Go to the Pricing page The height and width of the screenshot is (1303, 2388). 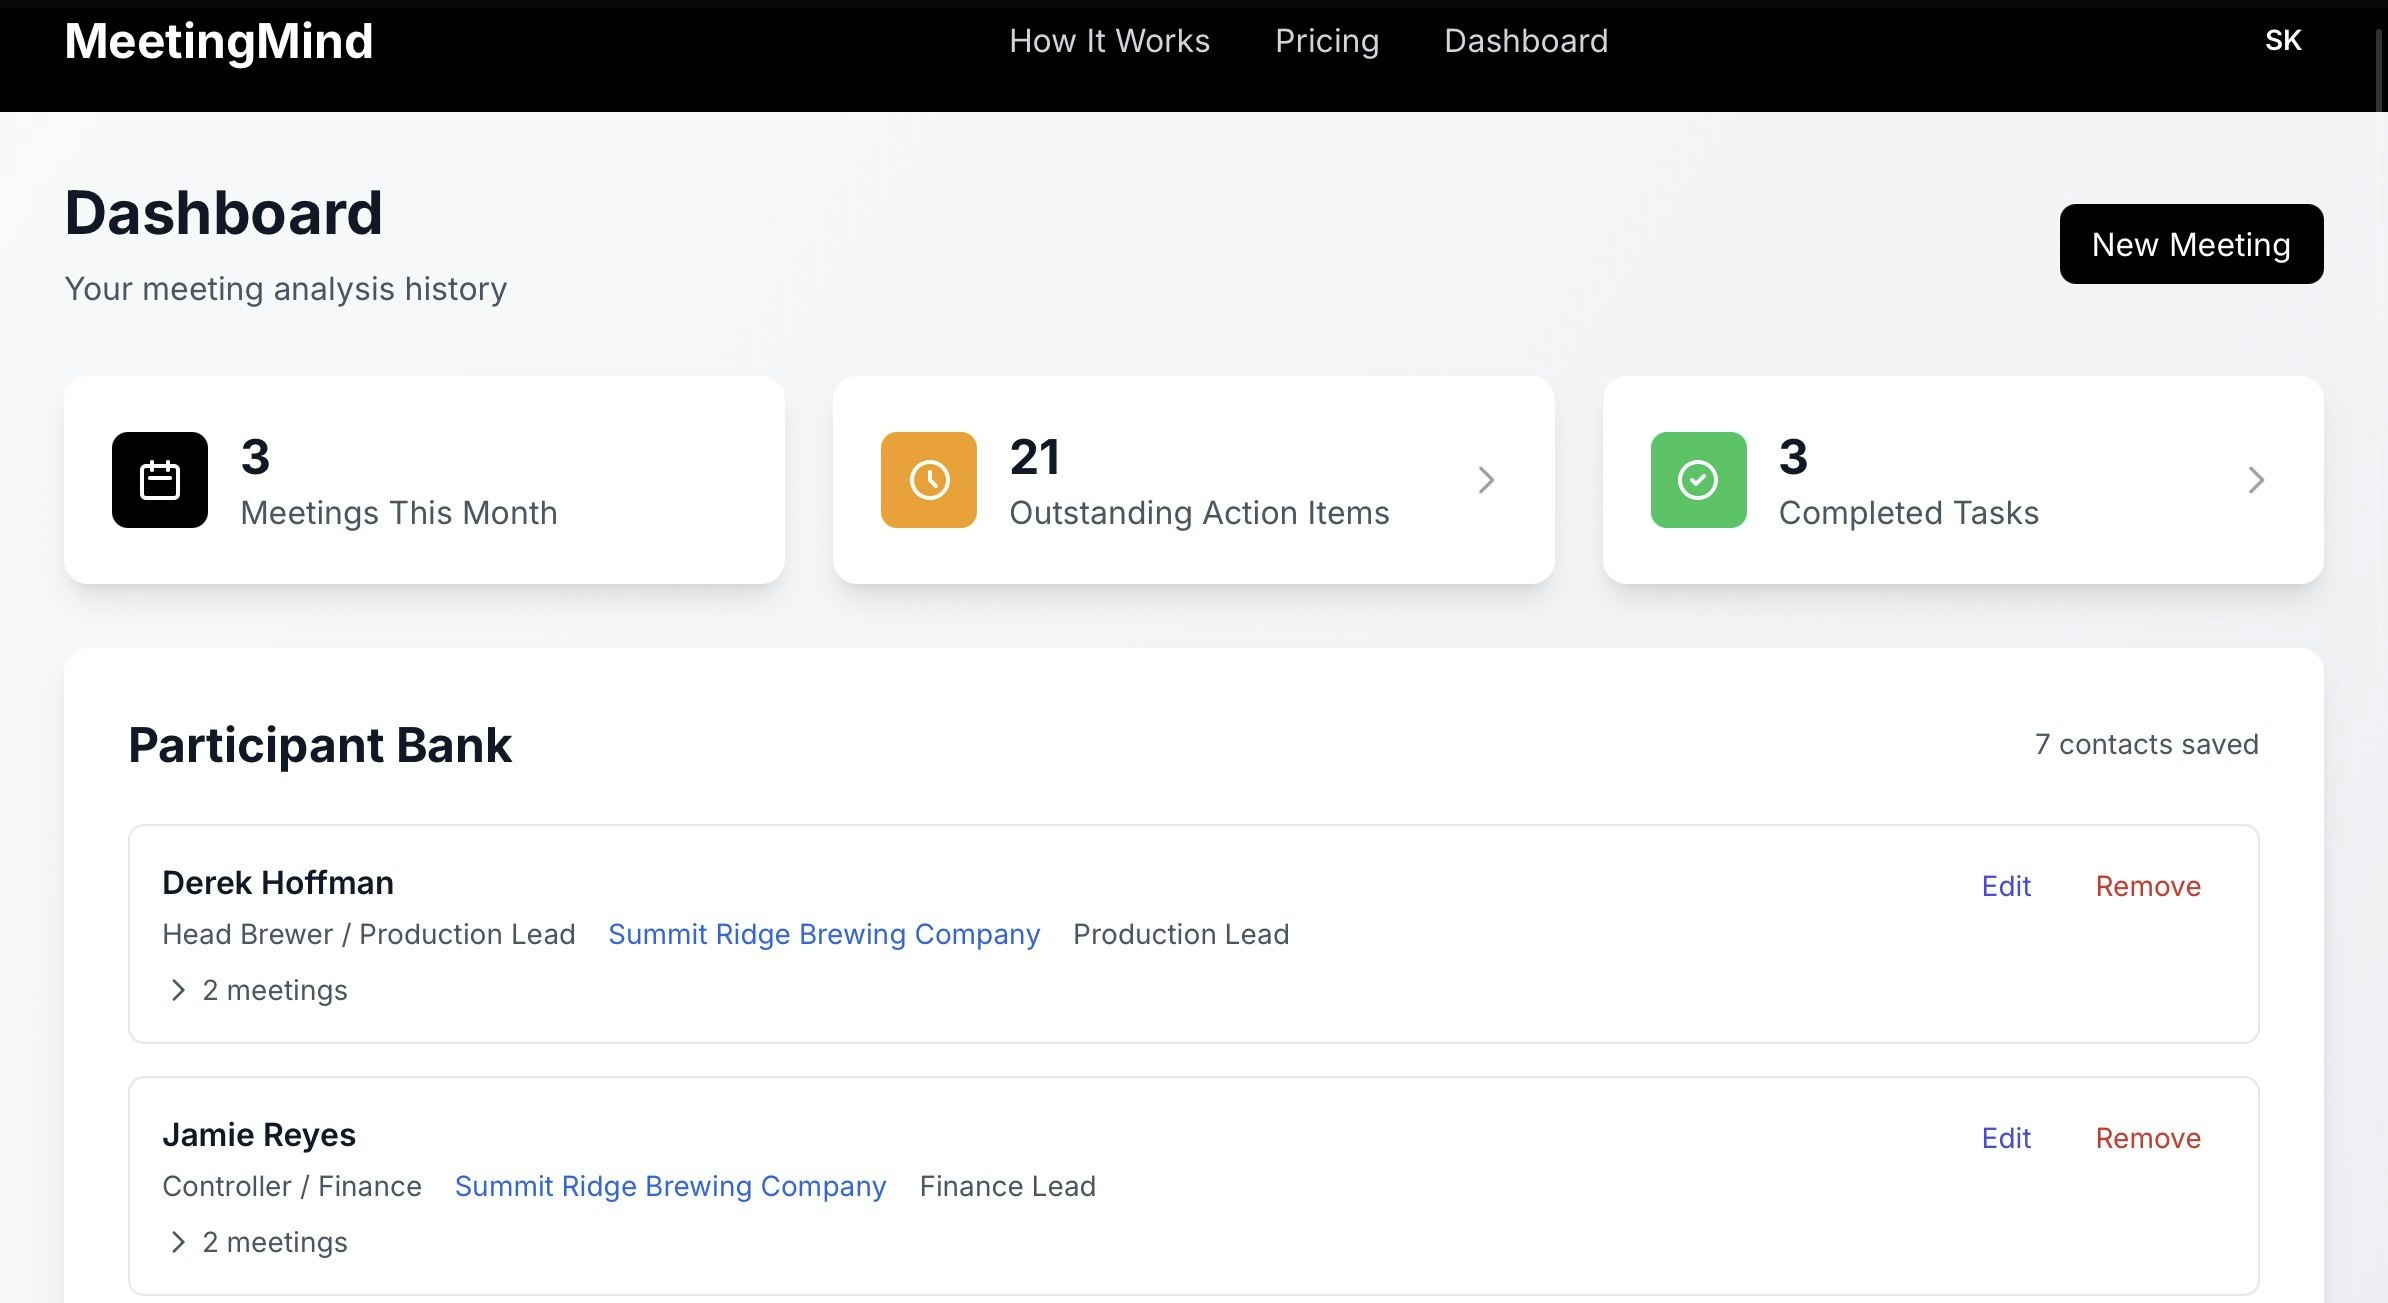point(1326,41)
